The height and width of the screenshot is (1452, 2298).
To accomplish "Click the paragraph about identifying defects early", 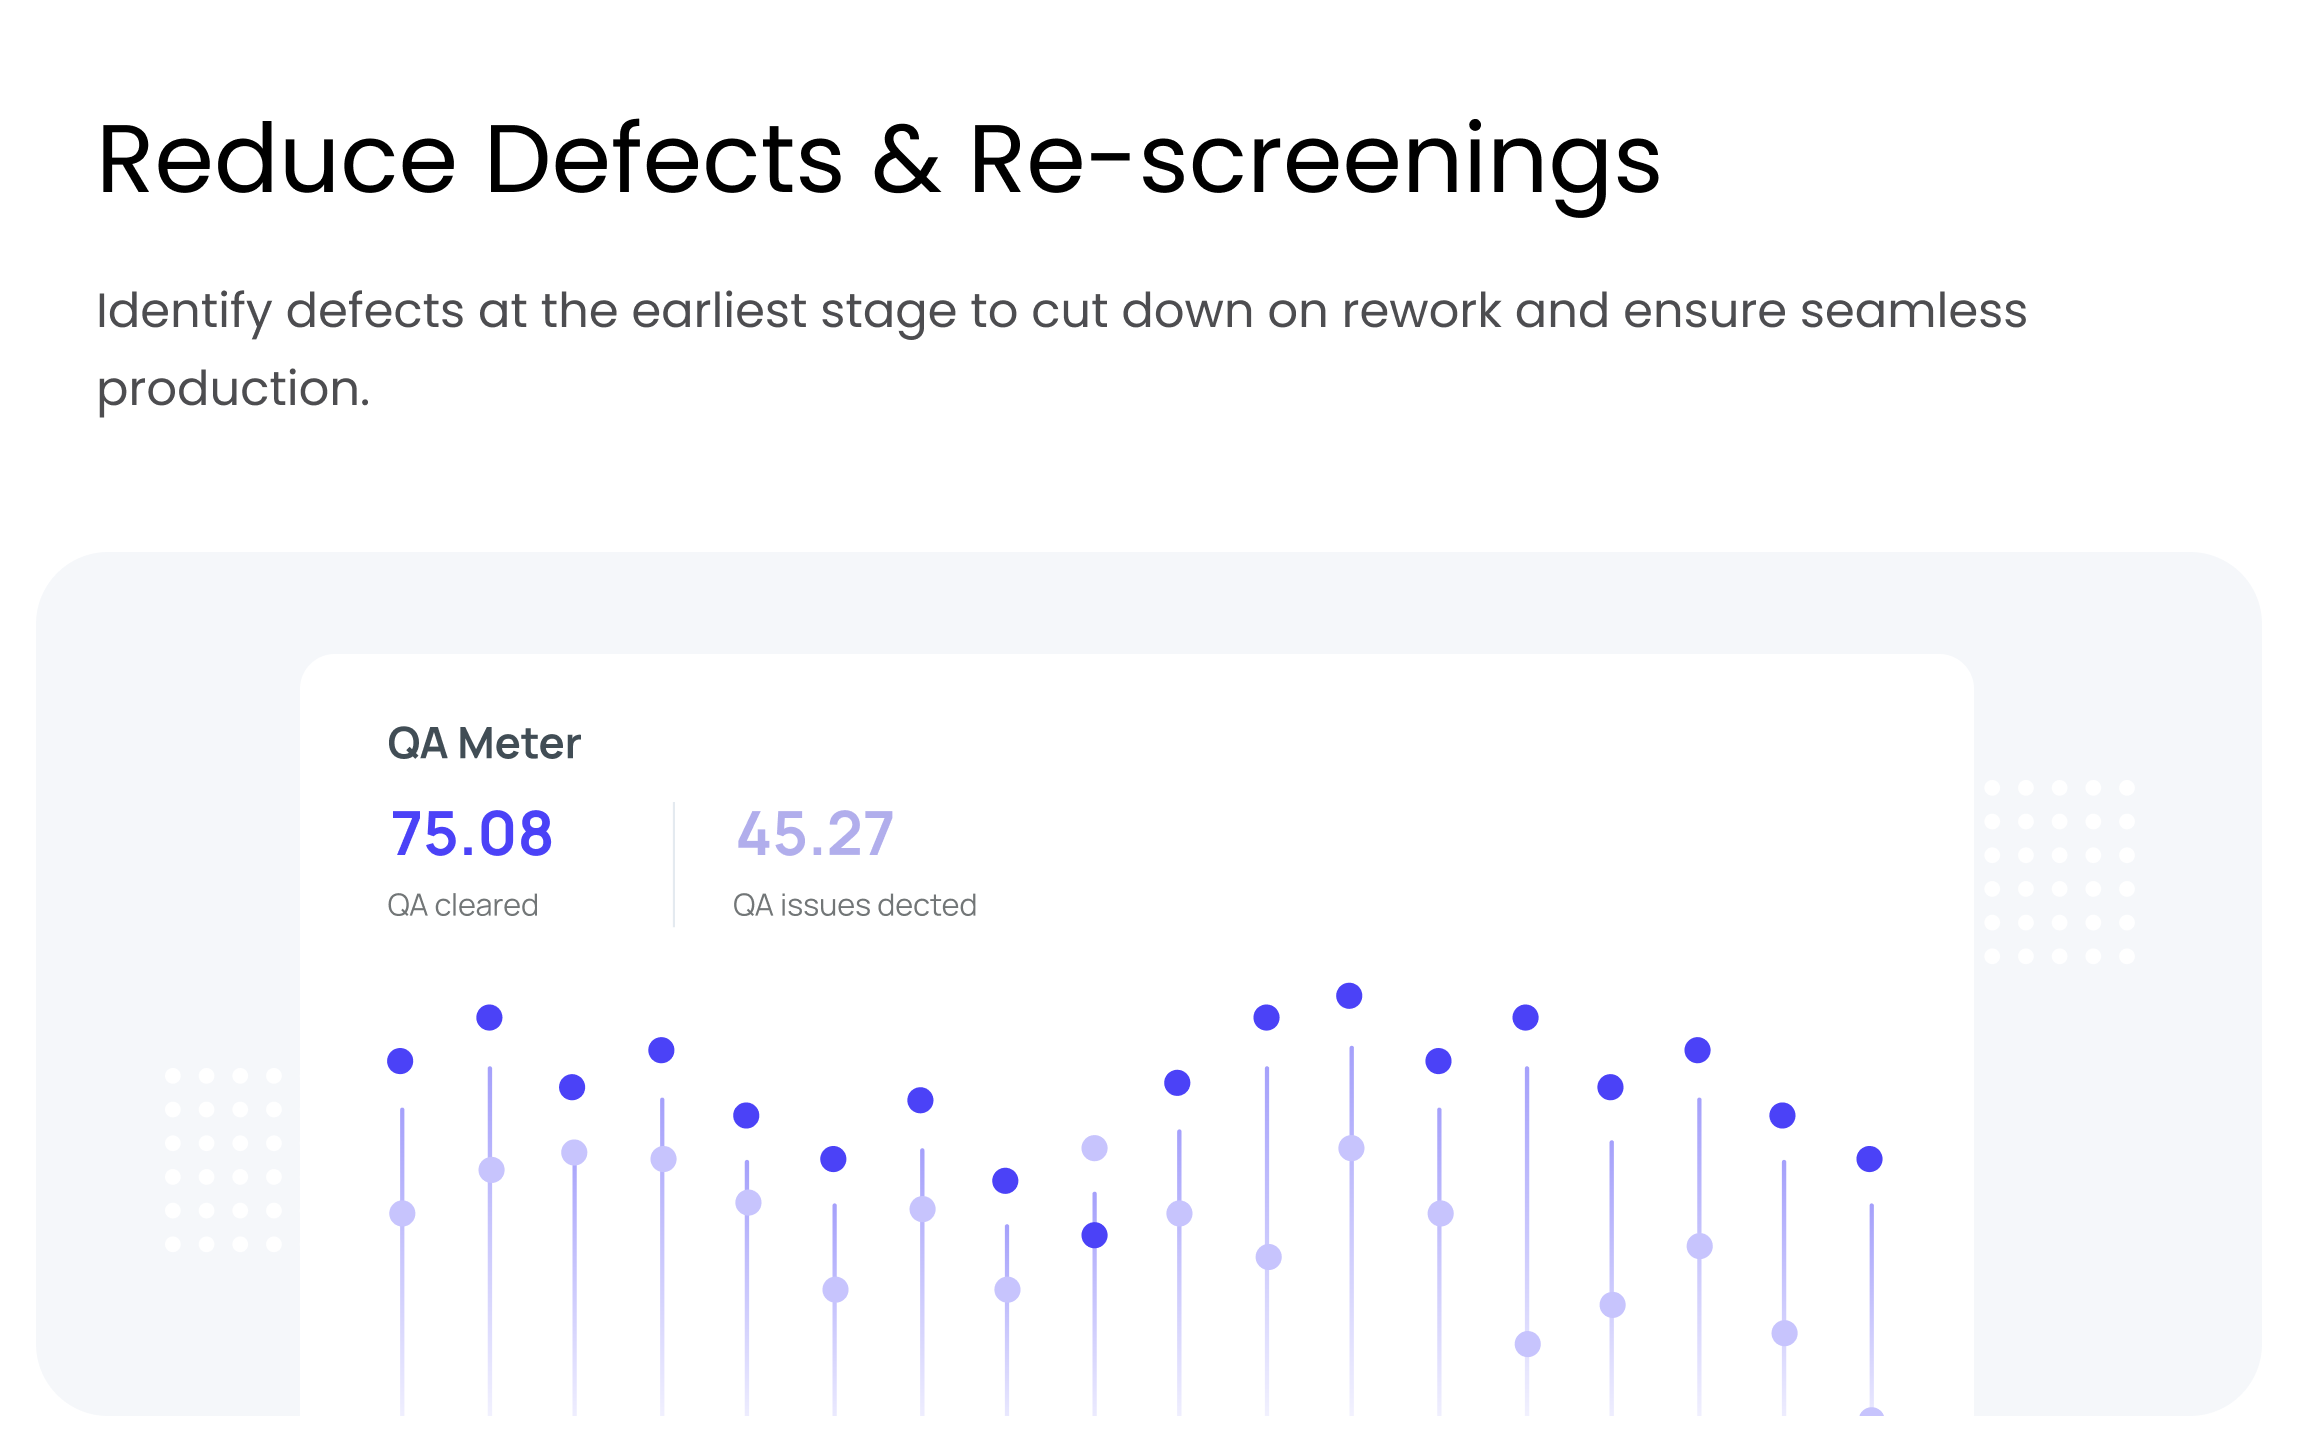I will [1060, 348].
